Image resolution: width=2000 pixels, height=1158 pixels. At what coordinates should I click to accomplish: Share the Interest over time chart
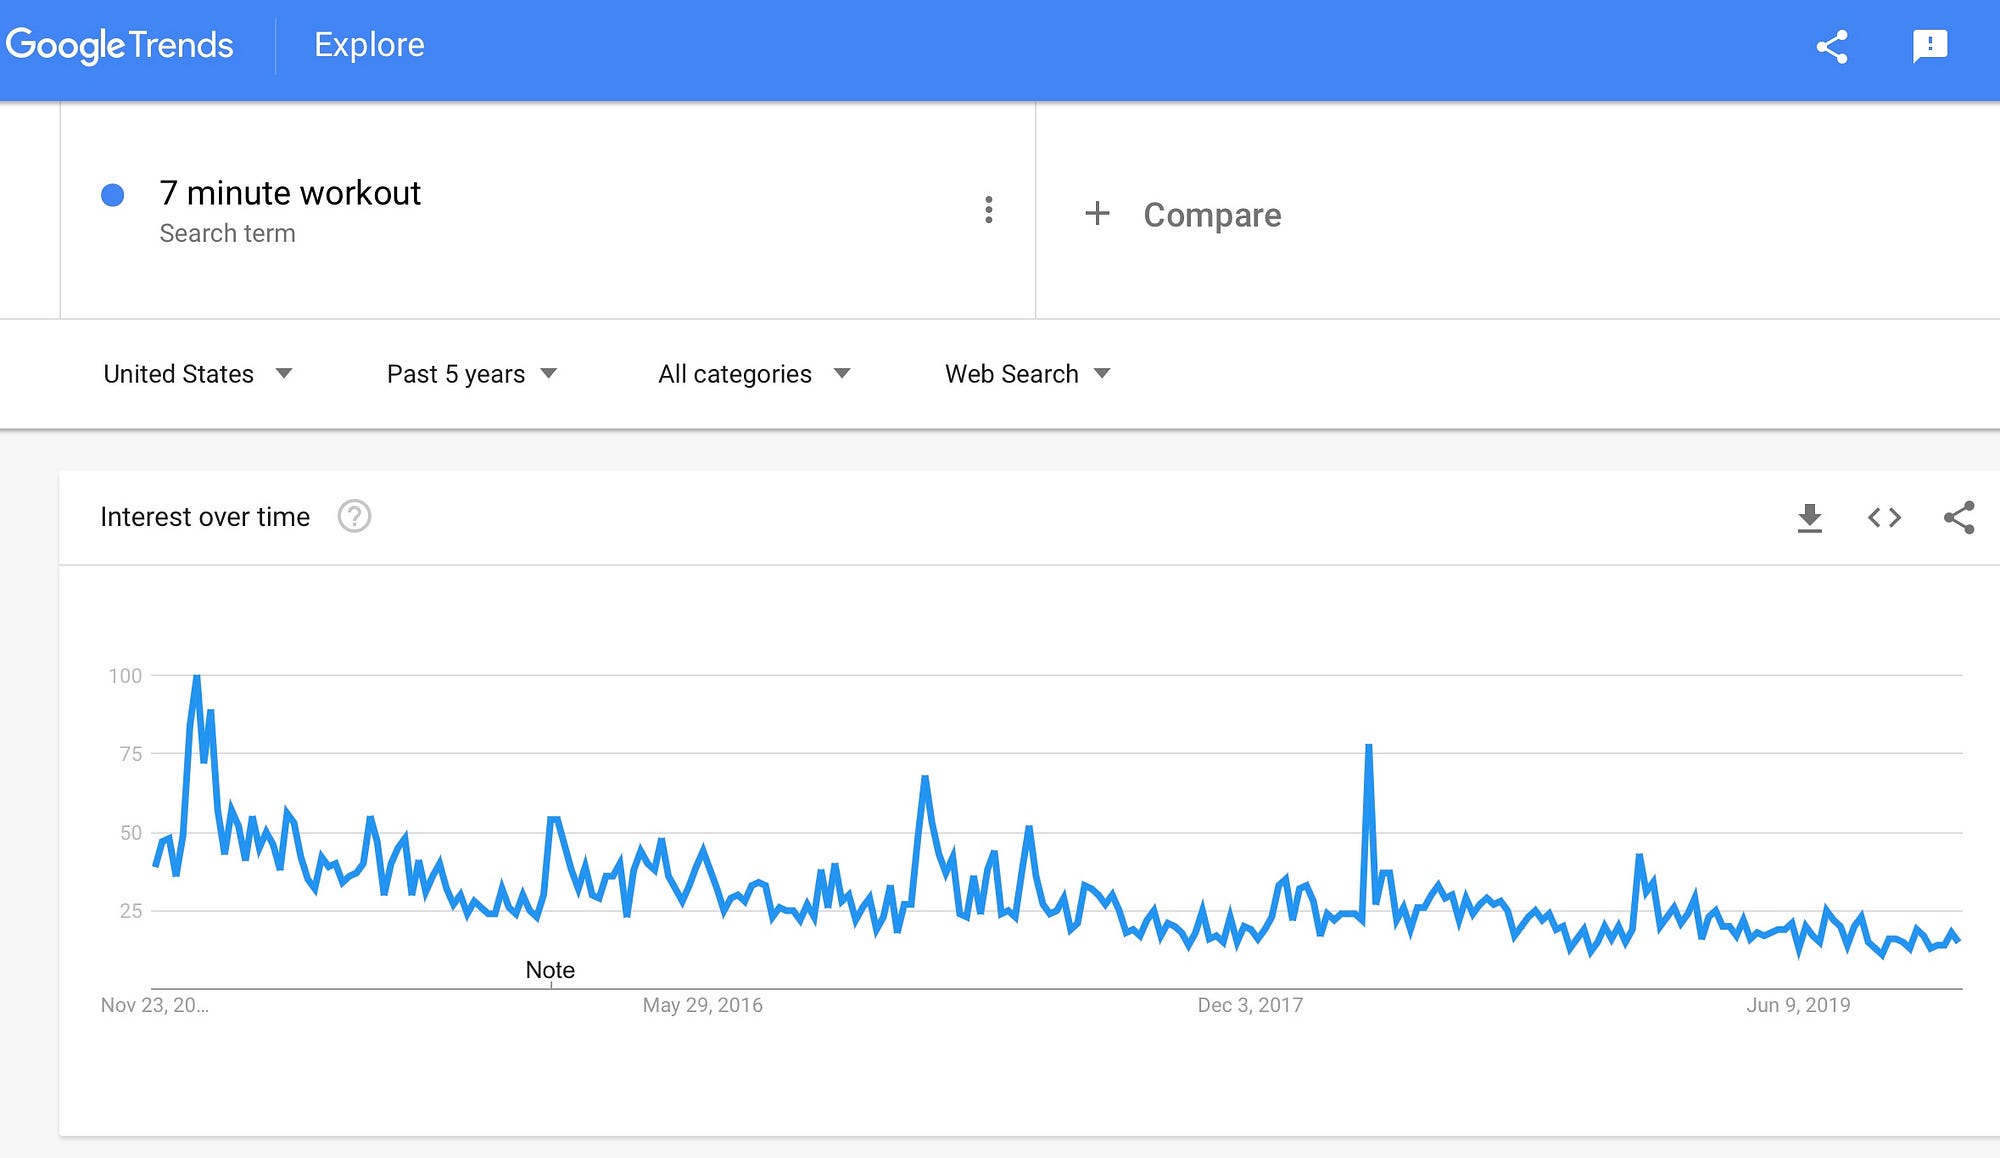tap(1958, 518)
